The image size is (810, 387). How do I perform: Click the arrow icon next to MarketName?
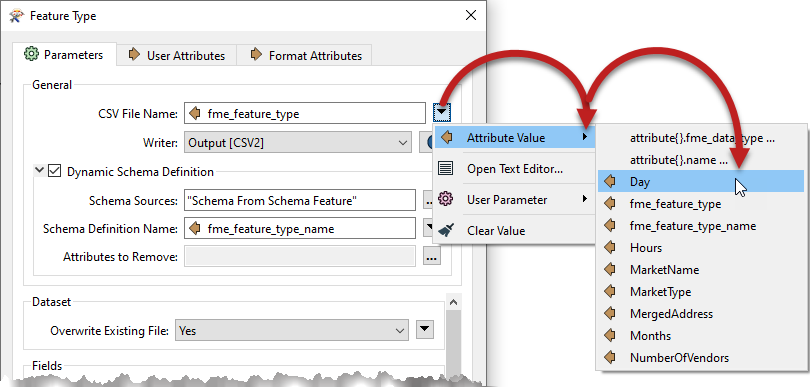(x=610, y=270)
